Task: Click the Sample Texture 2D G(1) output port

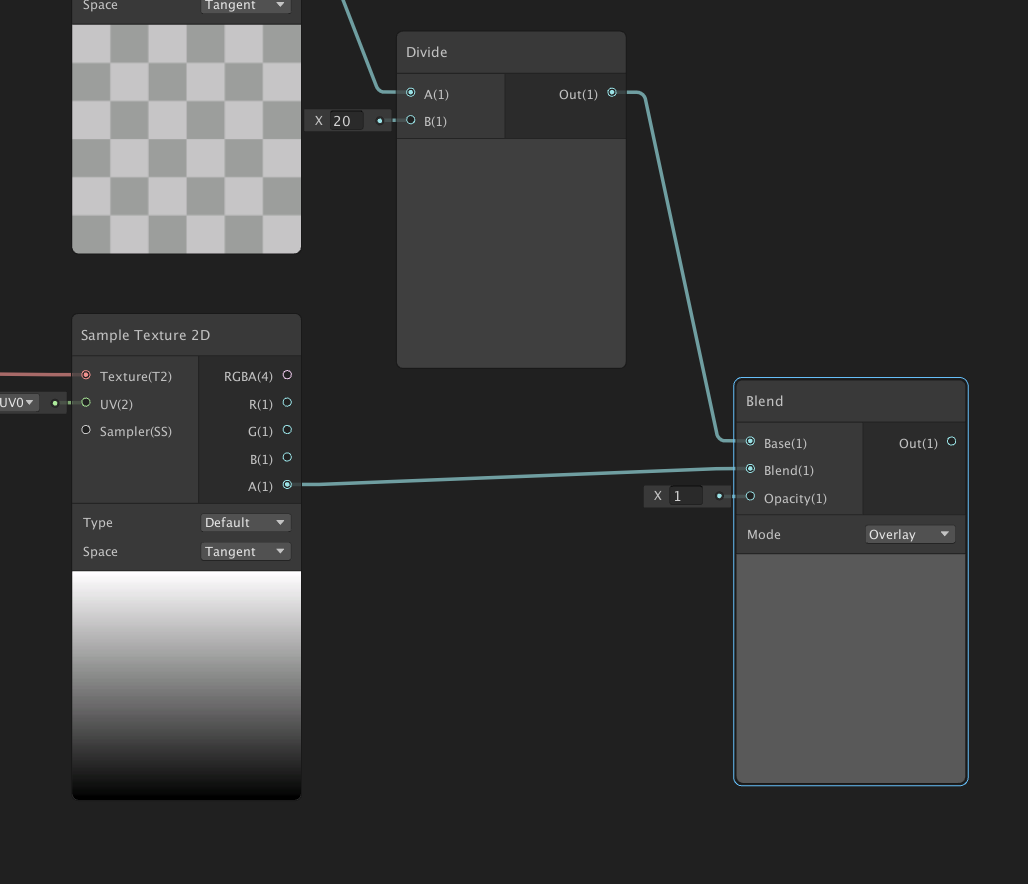Action: click(287, 430)
